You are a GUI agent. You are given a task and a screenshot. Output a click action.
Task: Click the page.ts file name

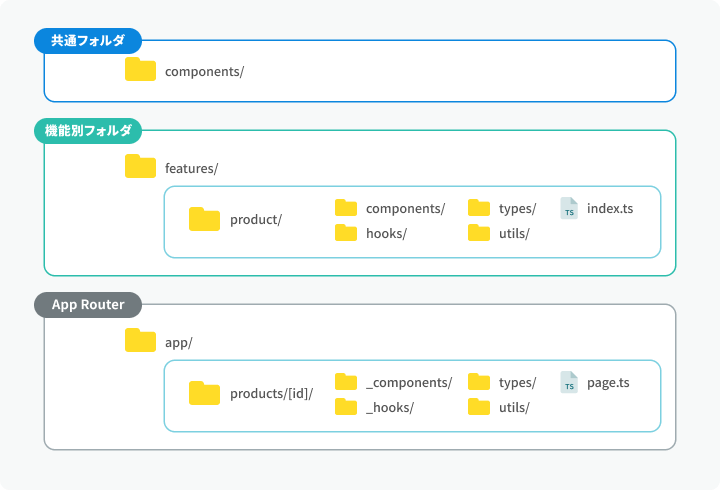coord(608,383)
